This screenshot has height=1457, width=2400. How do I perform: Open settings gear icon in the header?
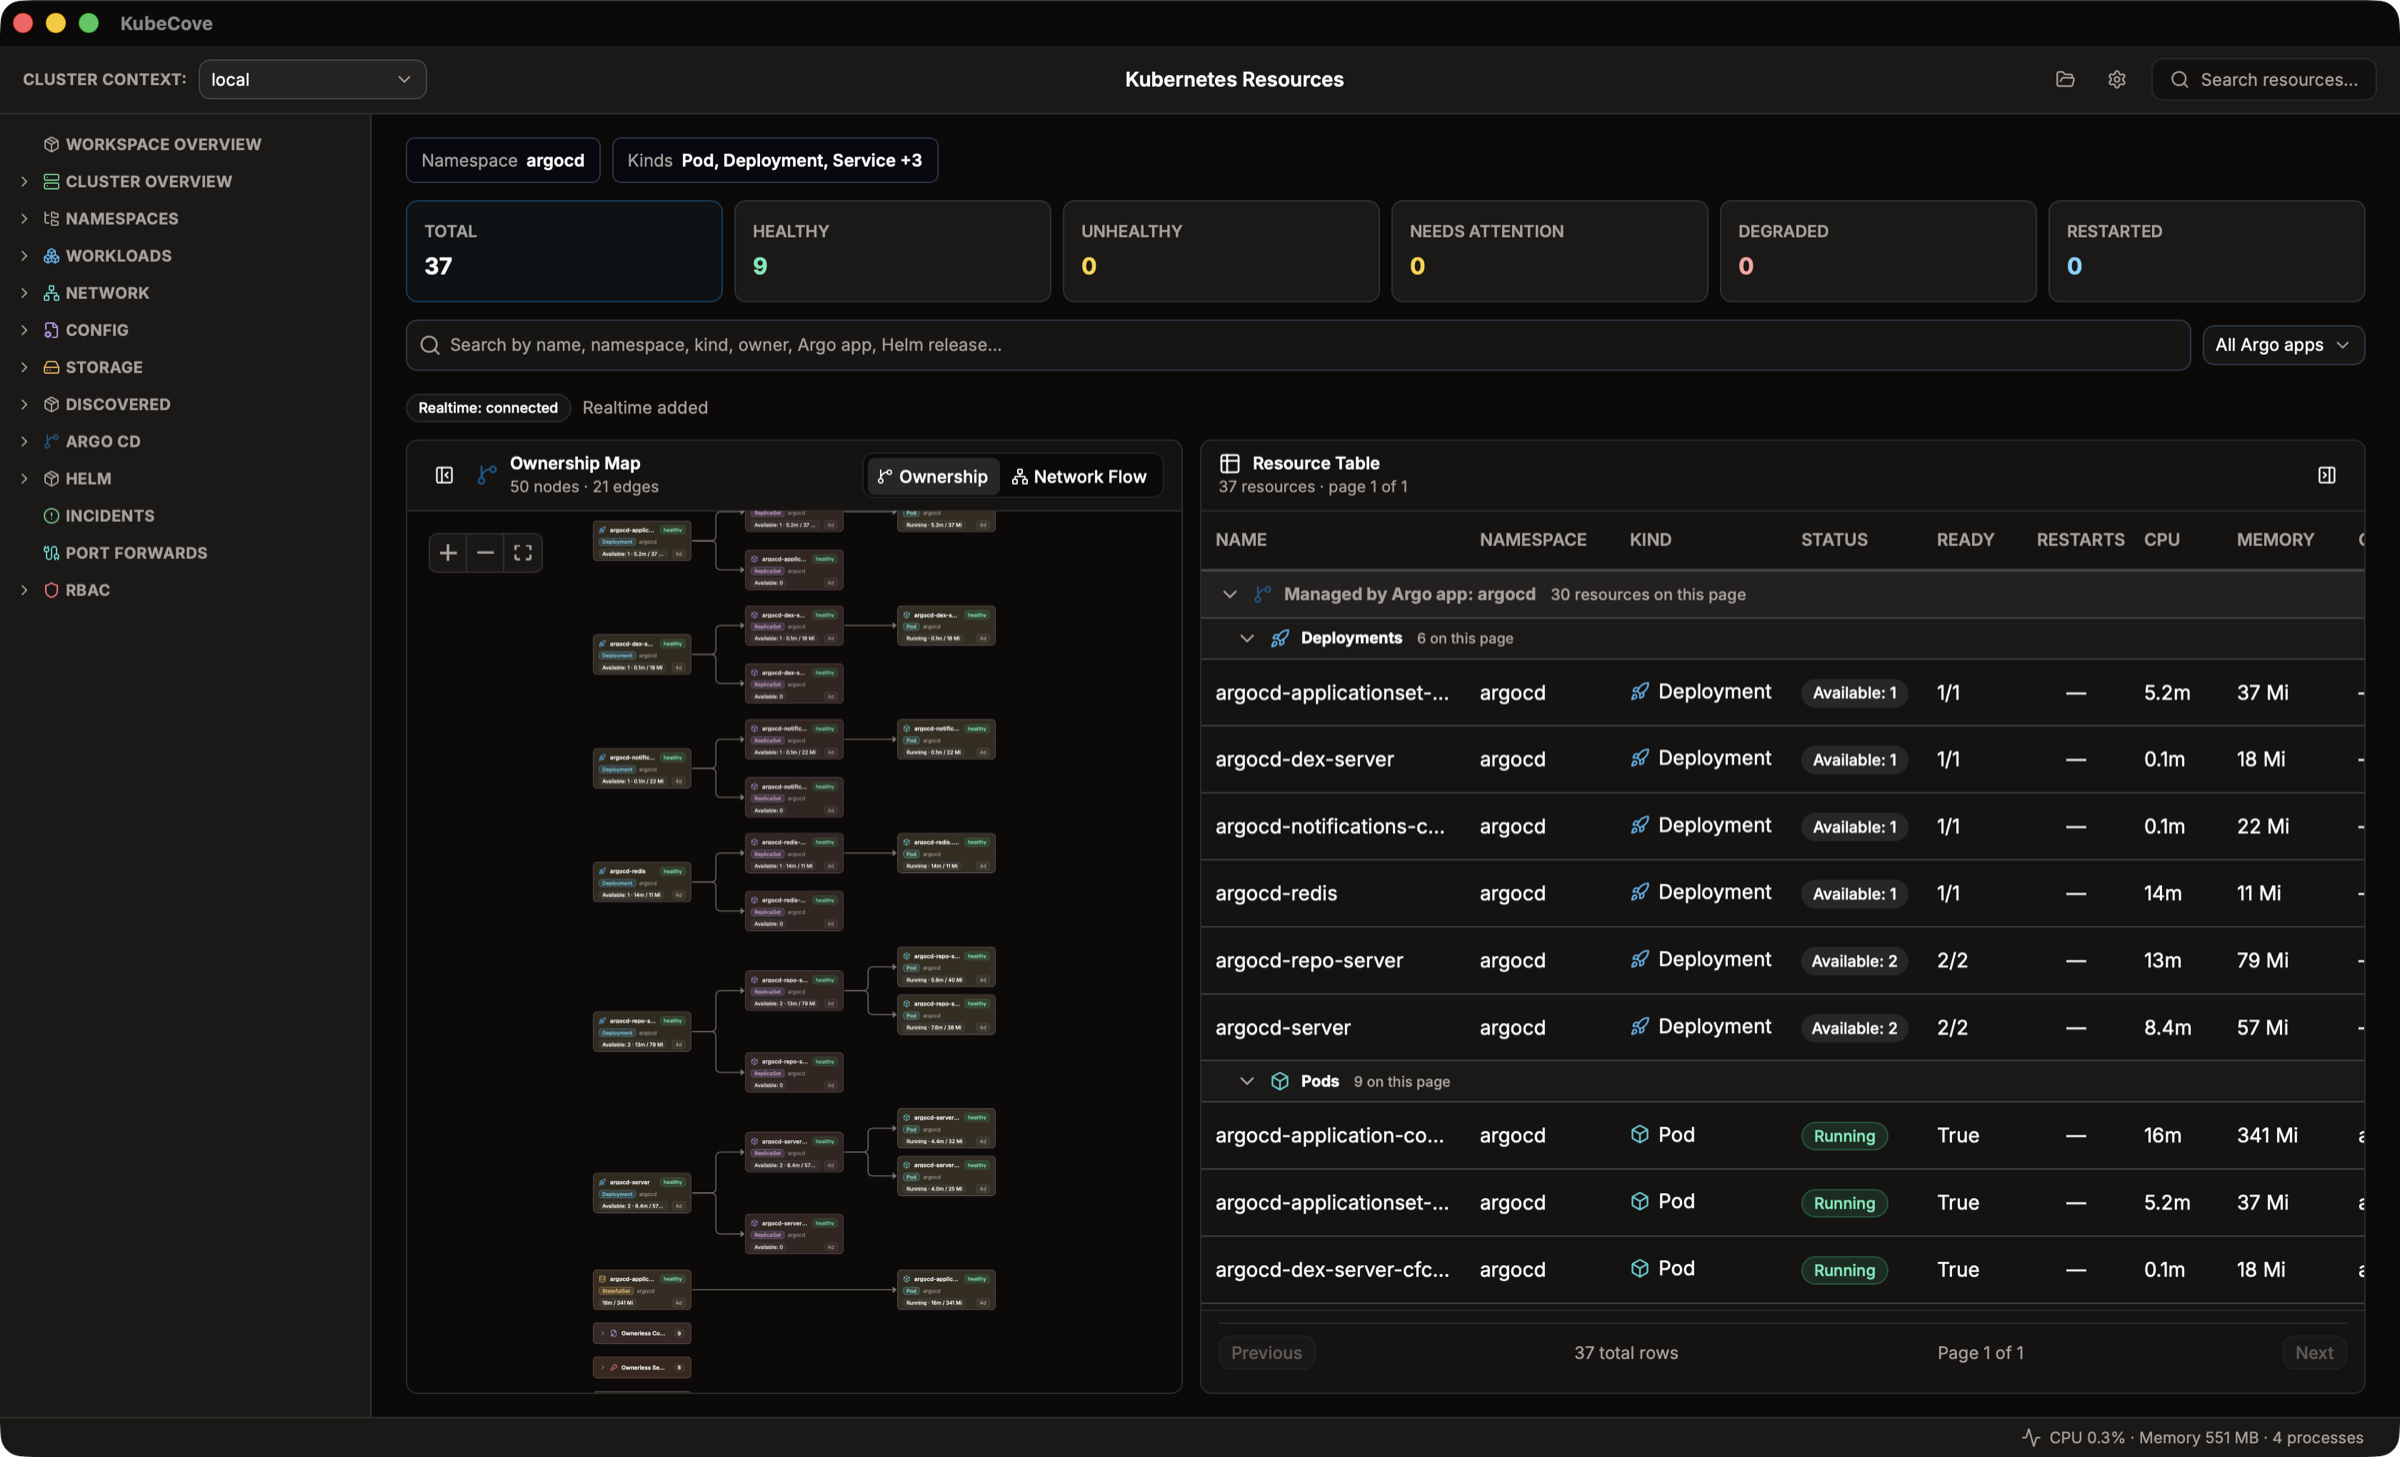tap(2116, 79)
